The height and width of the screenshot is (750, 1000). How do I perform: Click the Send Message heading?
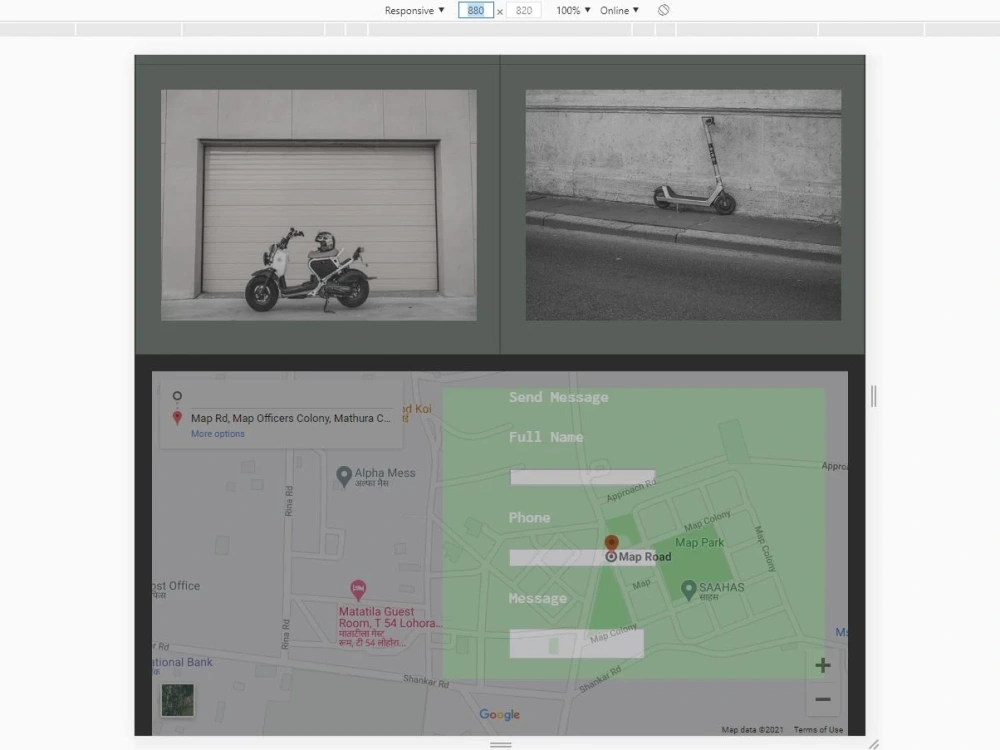coord(559,397)
